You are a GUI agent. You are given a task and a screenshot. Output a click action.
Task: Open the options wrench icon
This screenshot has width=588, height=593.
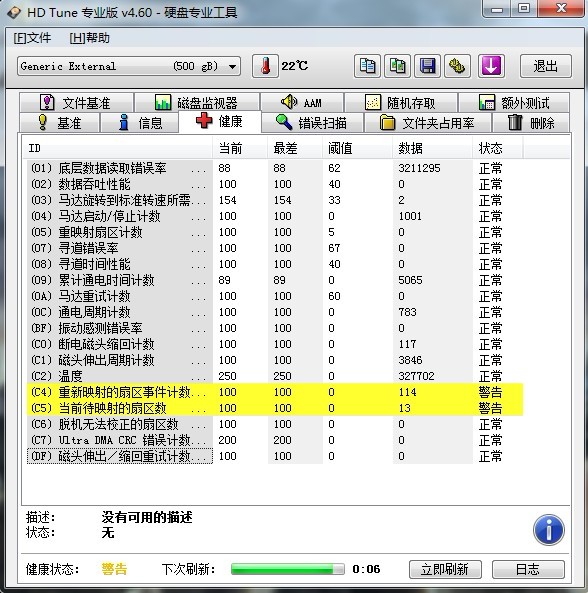[457, 66]
